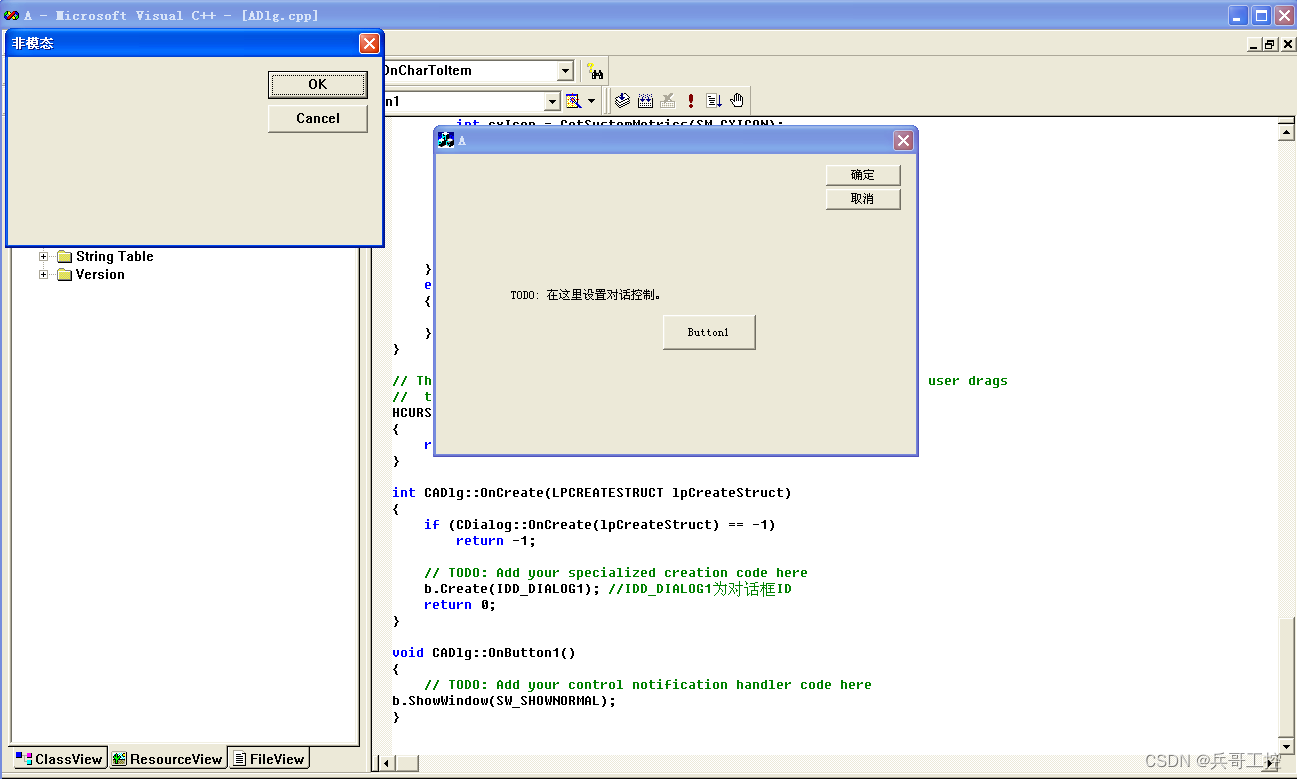Open the WizardBar action dropdown arrow

(592, 100)
